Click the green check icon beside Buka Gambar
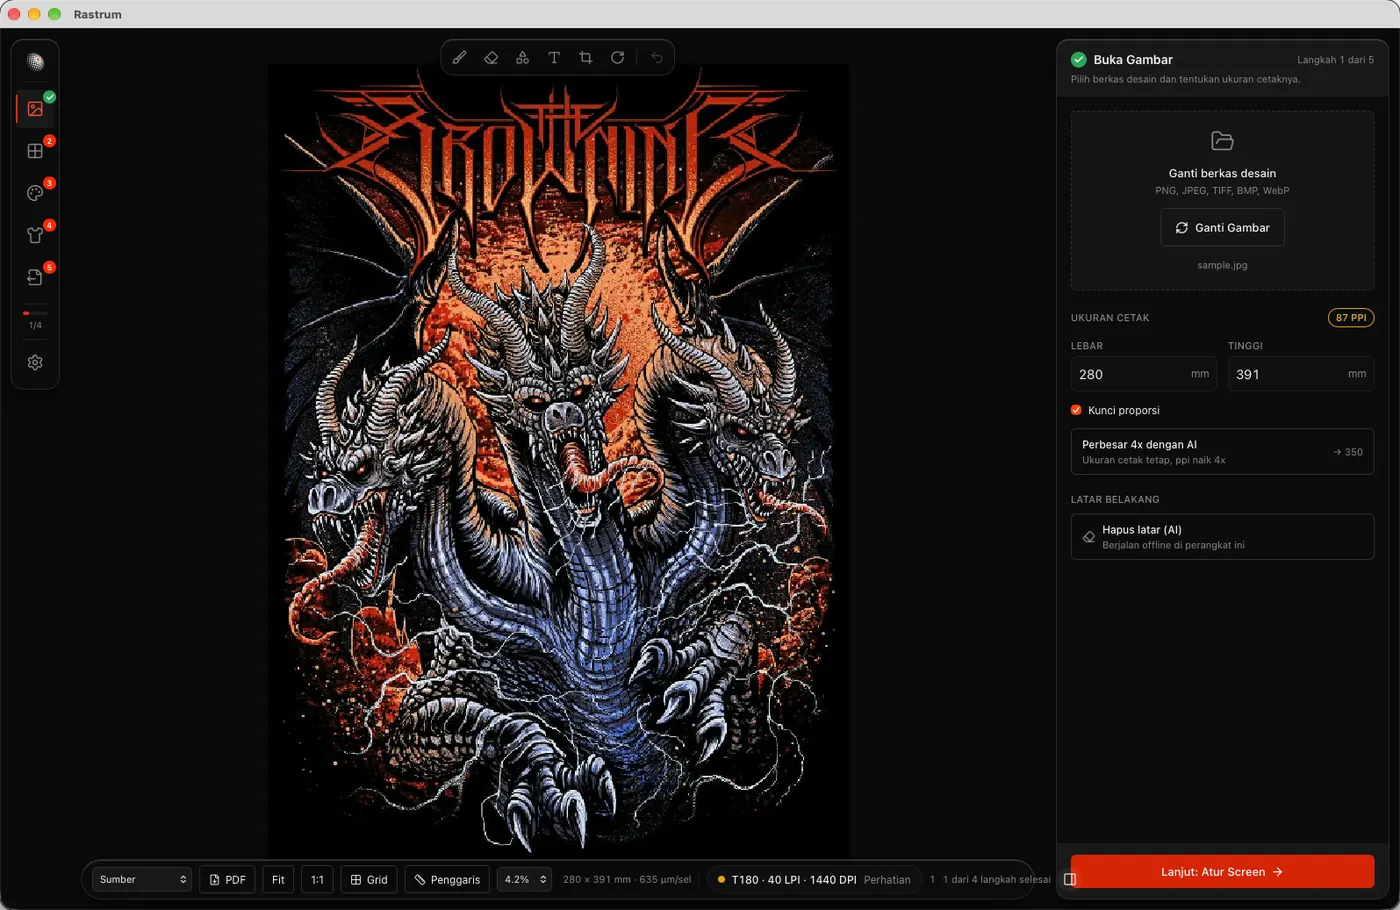 [1079, 60]
